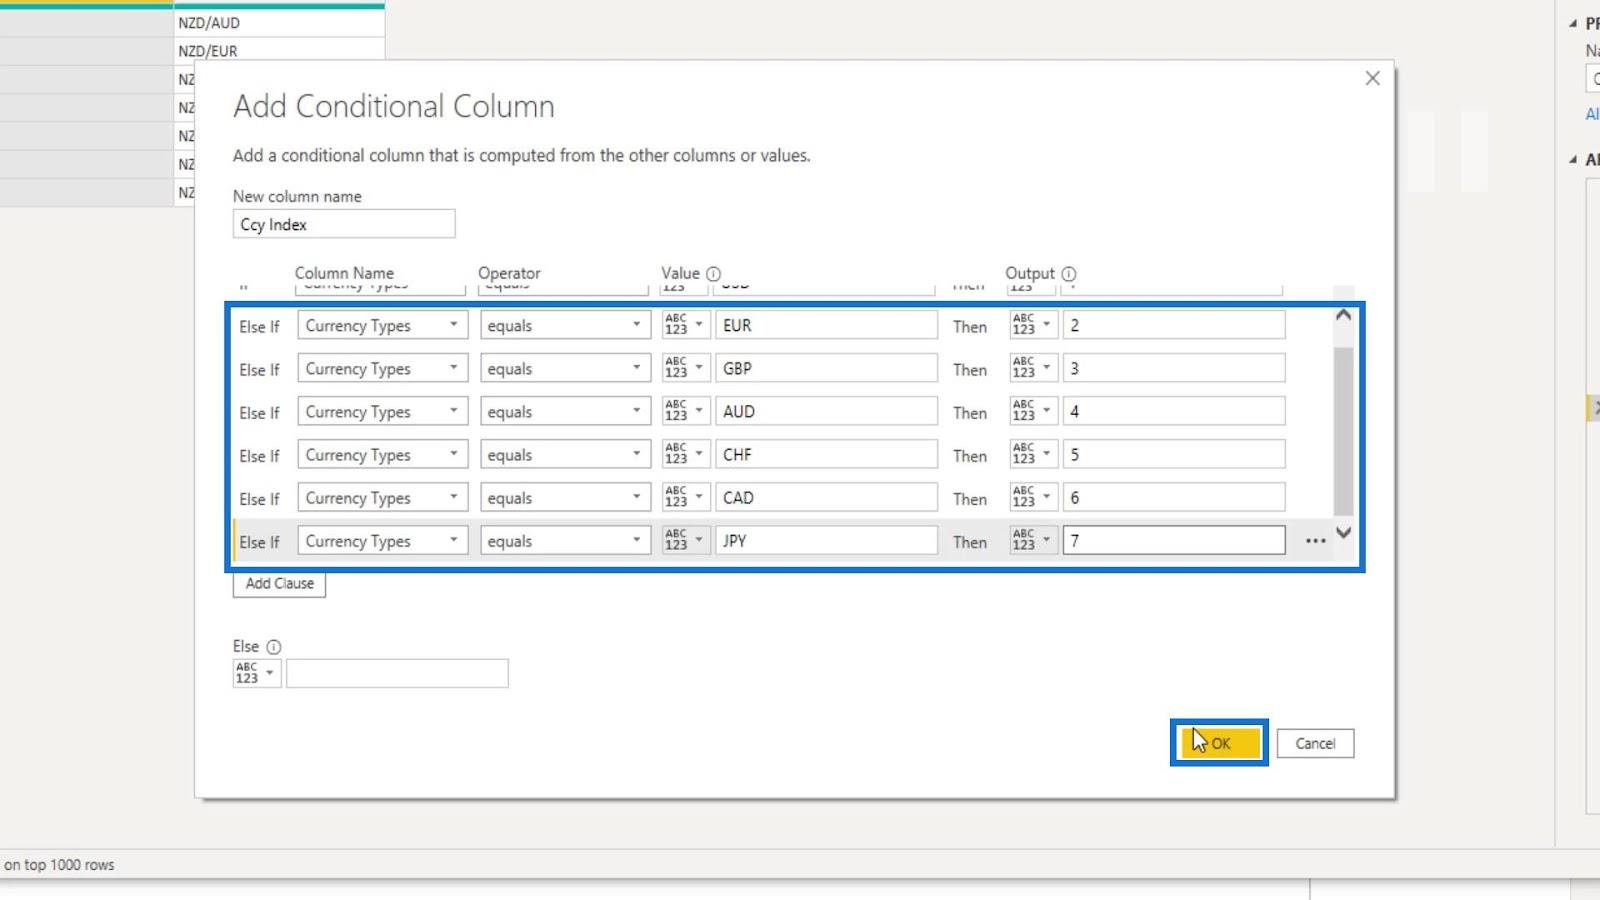1600x900 pixels.
Task: Open the Column Name dropdown in the CAD row
Action: pos(382,497)
